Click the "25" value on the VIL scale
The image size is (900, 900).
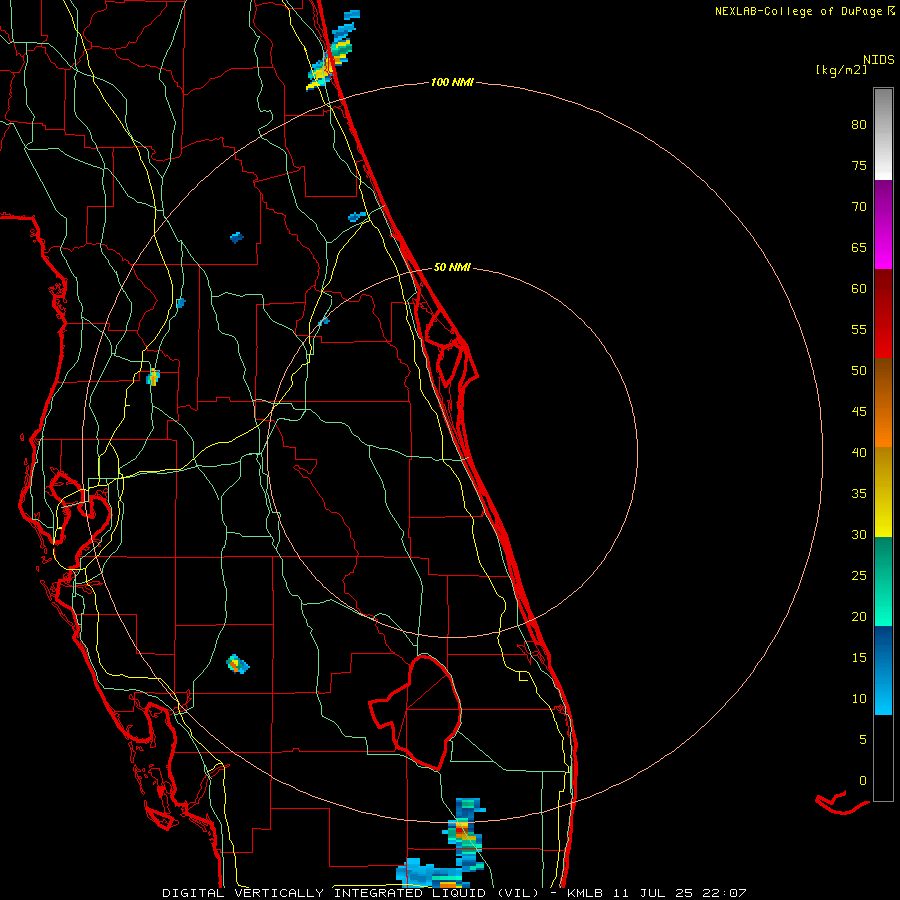[x=859, y=576]
